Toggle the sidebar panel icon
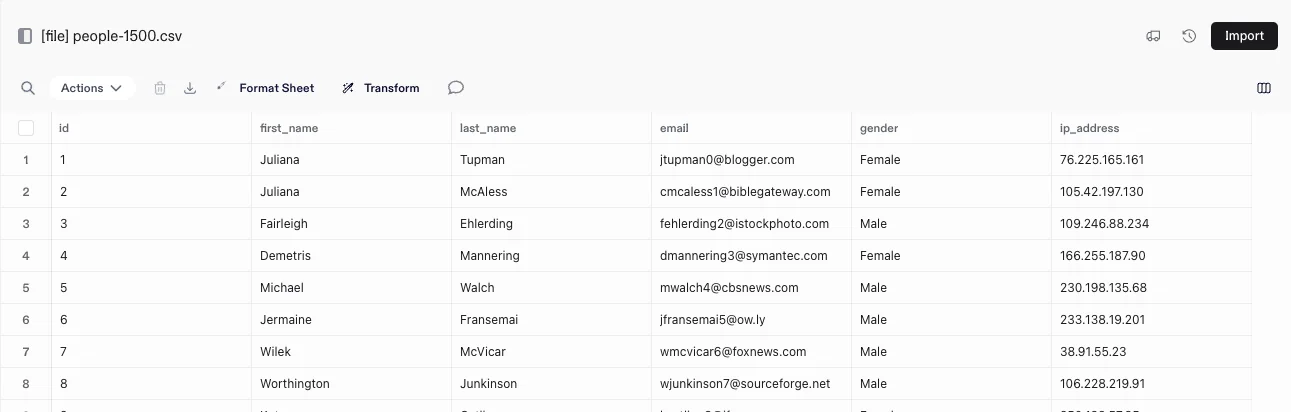Screen dimensions: 1291x412 coord(25,36)
